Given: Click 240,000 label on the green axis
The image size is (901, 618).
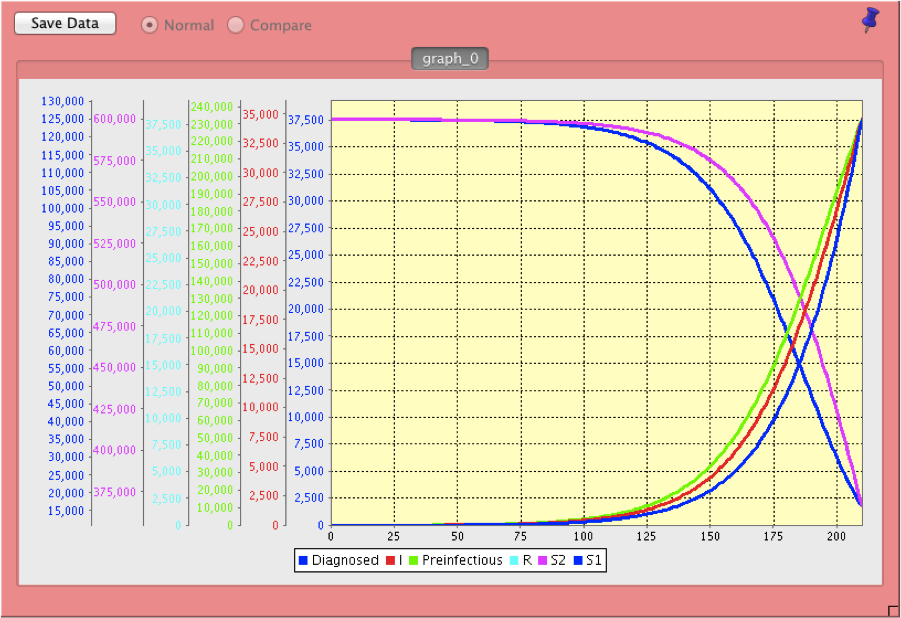Looking at the screenshot, I should point(211,107).
